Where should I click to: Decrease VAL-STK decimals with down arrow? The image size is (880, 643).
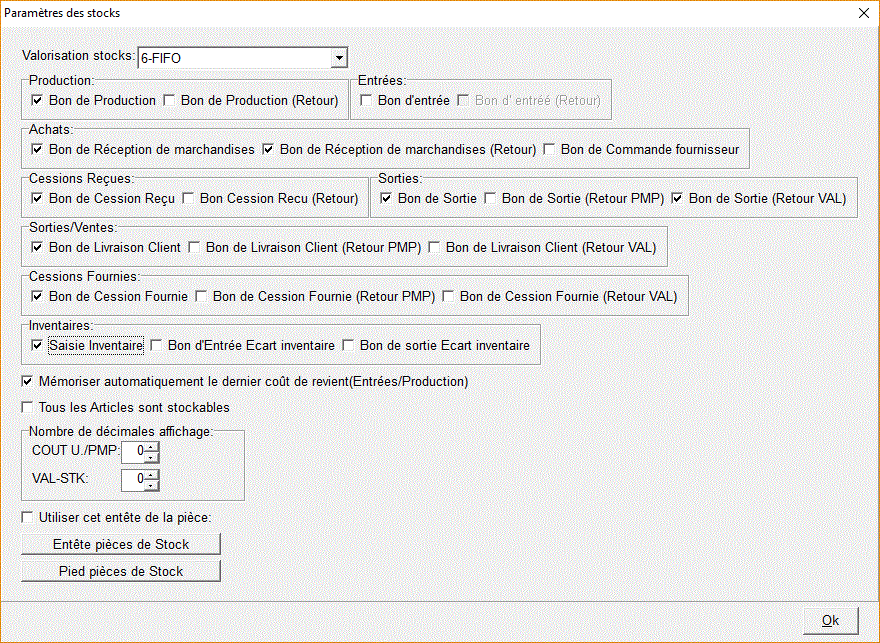[151, 486]
